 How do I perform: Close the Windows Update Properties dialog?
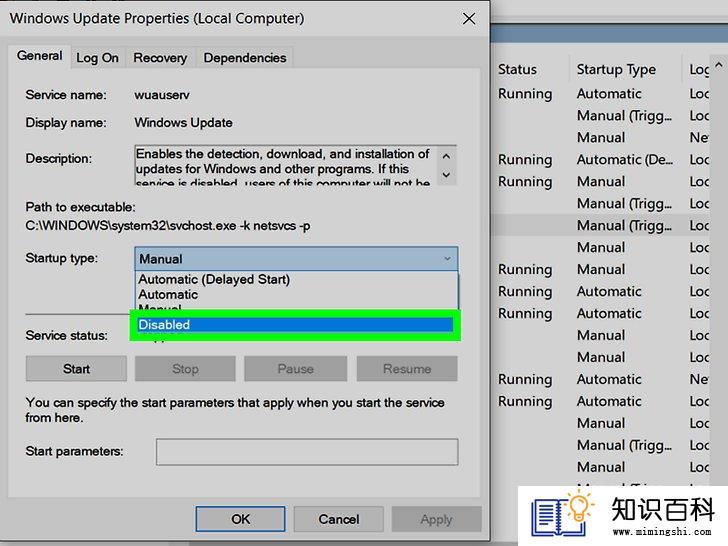point(469,19)
